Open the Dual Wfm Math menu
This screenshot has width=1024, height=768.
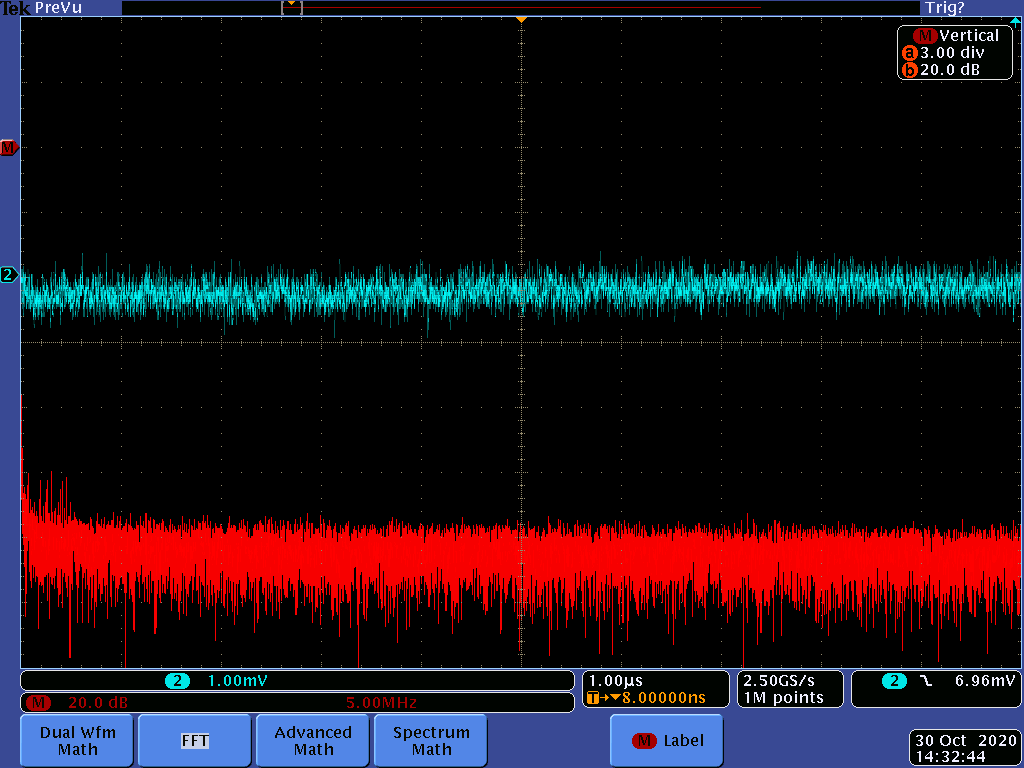78,740
